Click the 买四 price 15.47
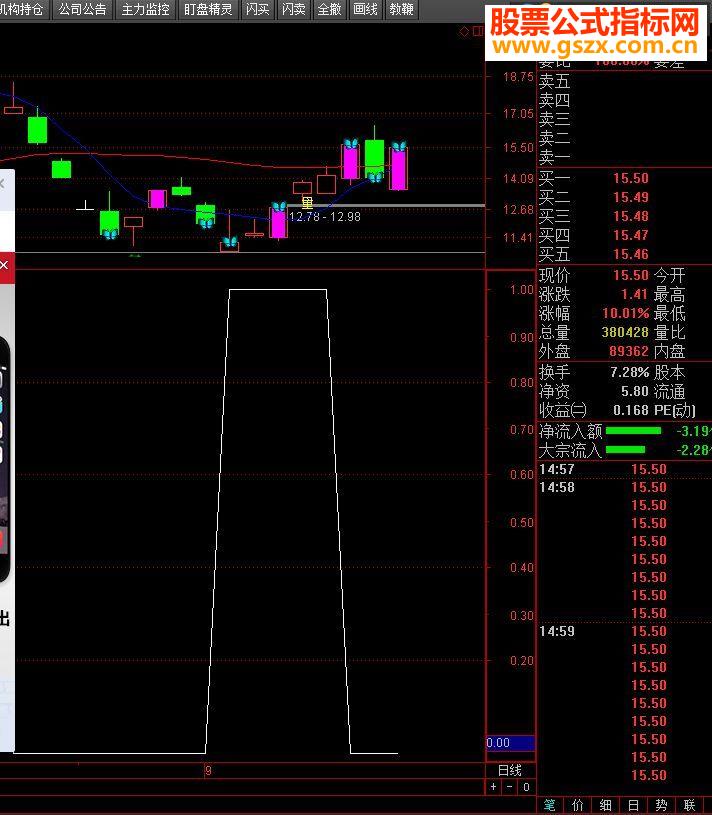 (x=631, y=235)
